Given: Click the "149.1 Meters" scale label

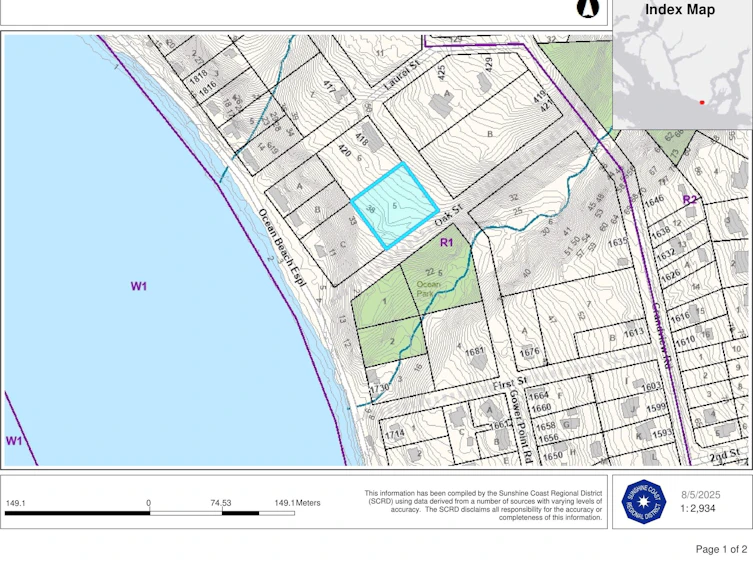Looking at the screenshot, I should click(297, 503).
